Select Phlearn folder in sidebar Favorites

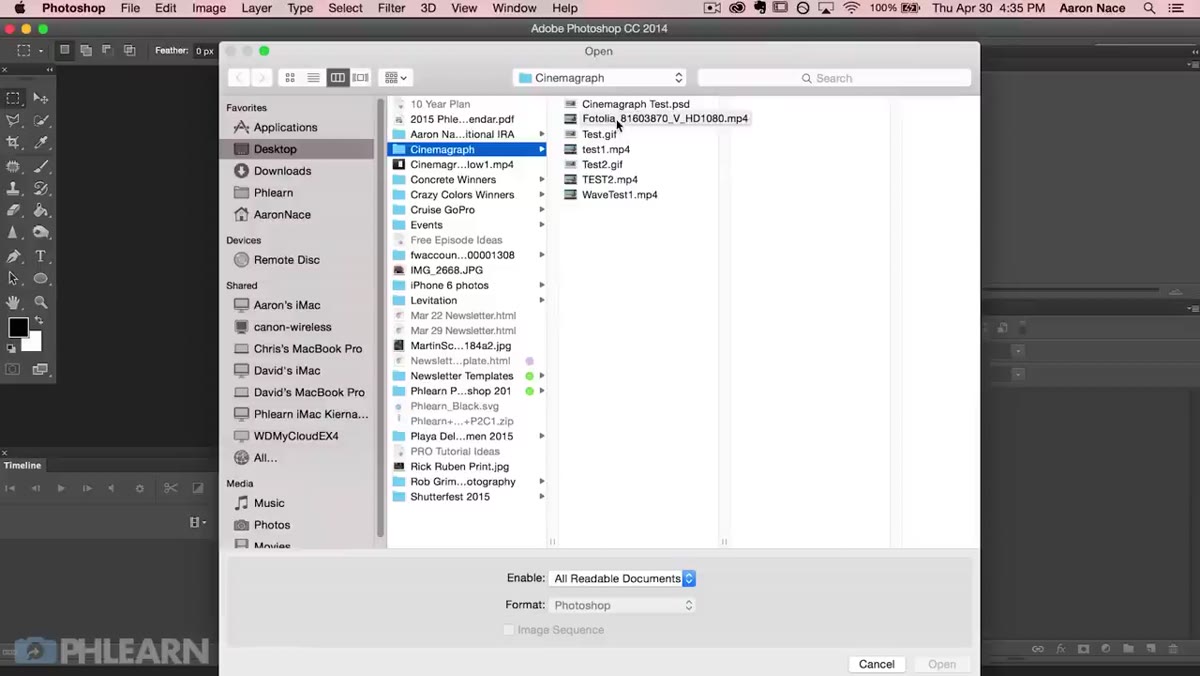(x=273, y=193)
